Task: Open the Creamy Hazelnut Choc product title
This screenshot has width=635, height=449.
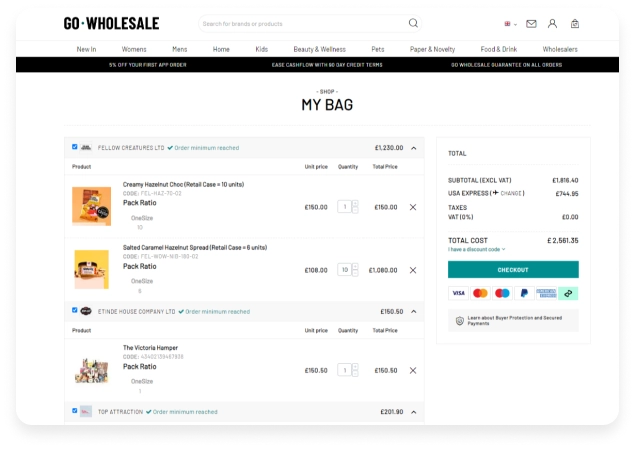Action: pos(183,185)
